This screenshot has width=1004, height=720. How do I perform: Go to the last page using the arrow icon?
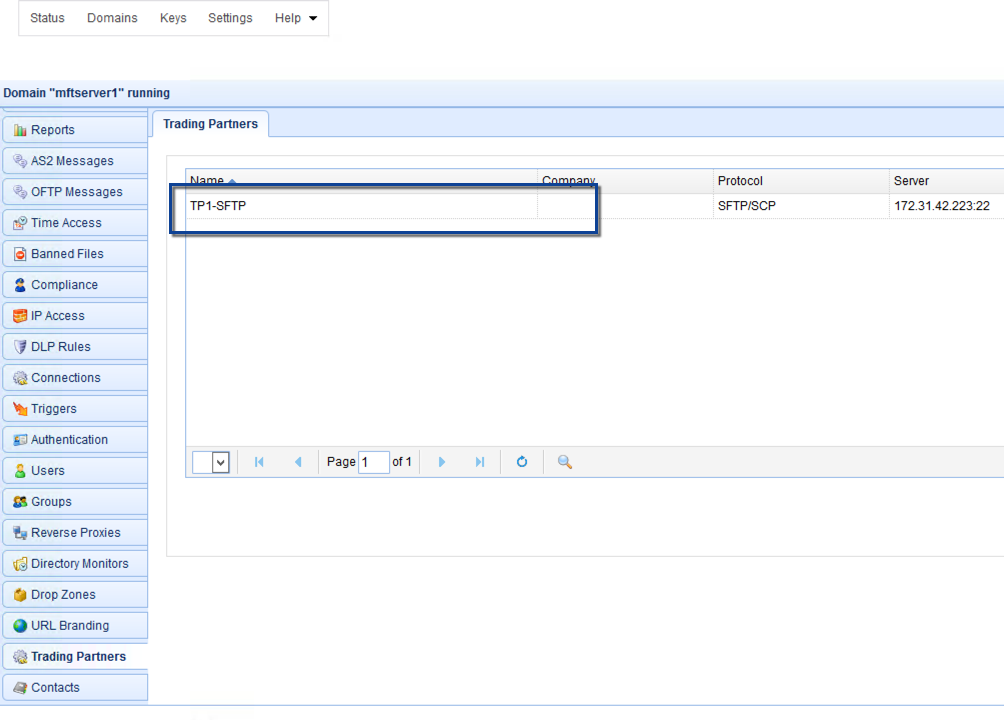tap(480, 462)
